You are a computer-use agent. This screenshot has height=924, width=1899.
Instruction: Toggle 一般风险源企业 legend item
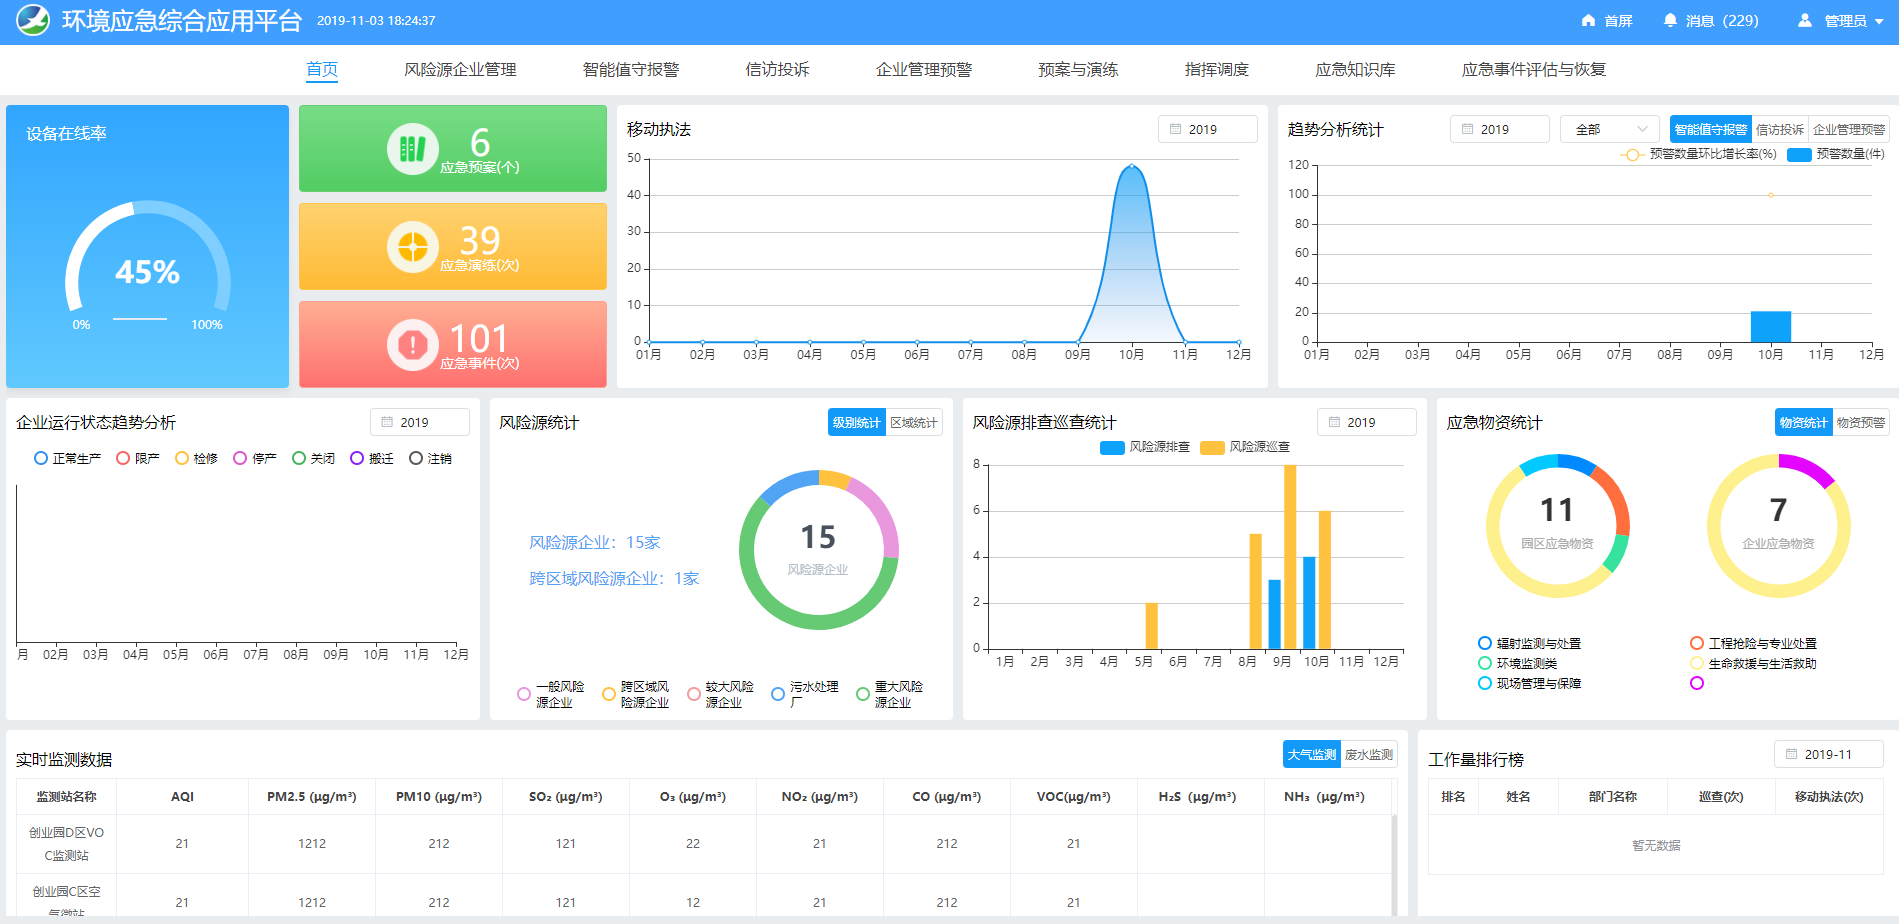[551, 694]
